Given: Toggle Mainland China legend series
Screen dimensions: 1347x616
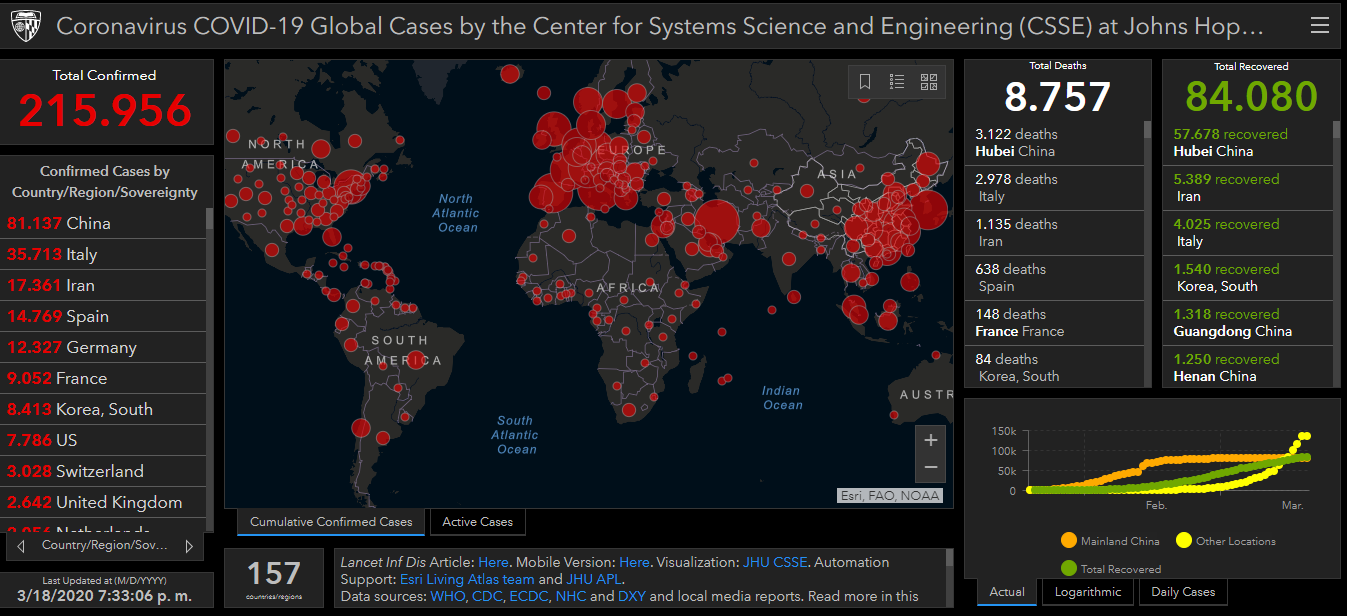Looking at the screenshot, I should pos(1110,541).
